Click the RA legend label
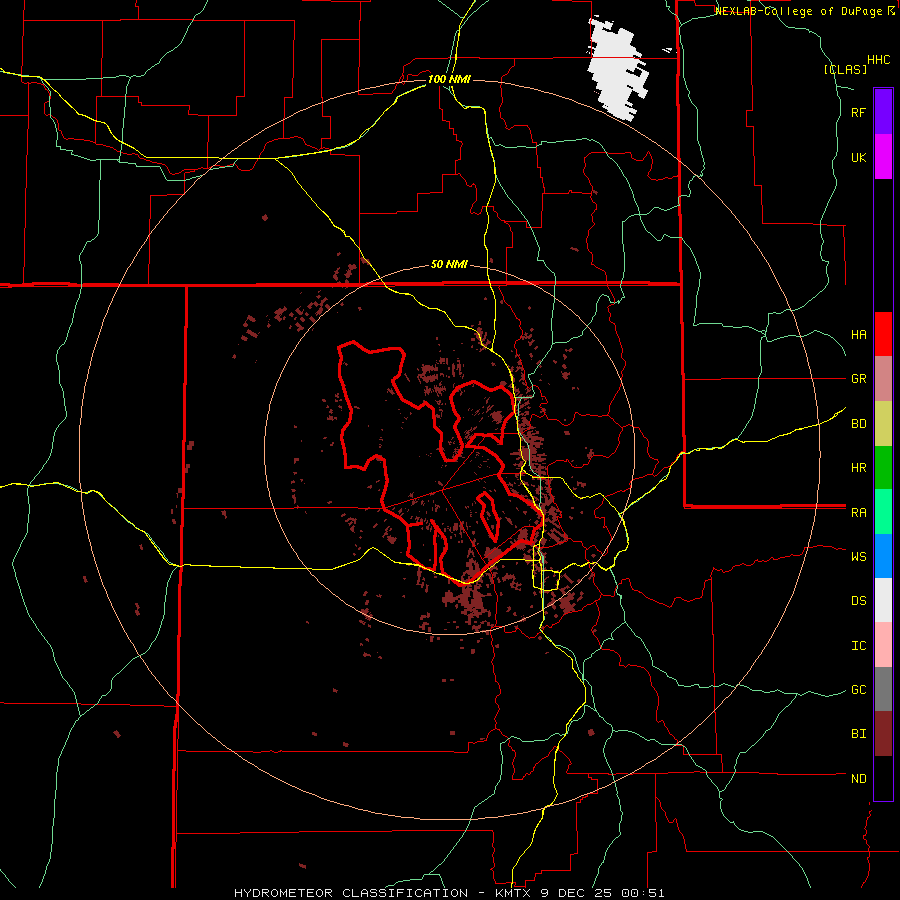 [858, 513]
